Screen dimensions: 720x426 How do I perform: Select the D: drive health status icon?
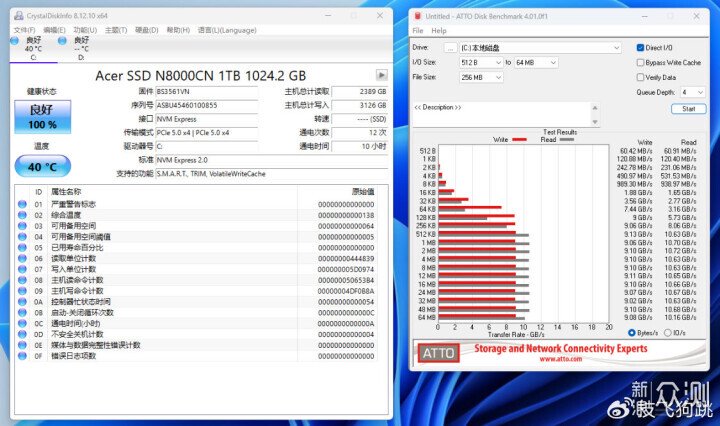(x=62, y=41)
